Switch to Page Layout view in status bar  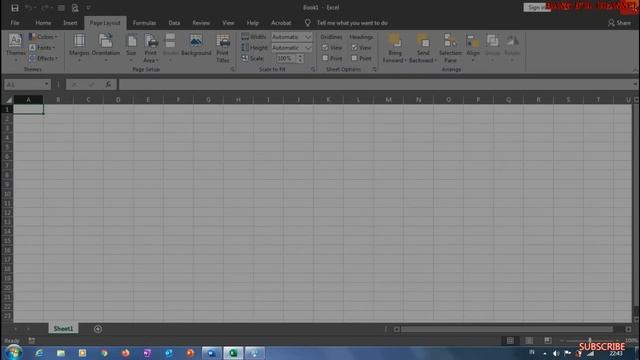tap(529, 340)
